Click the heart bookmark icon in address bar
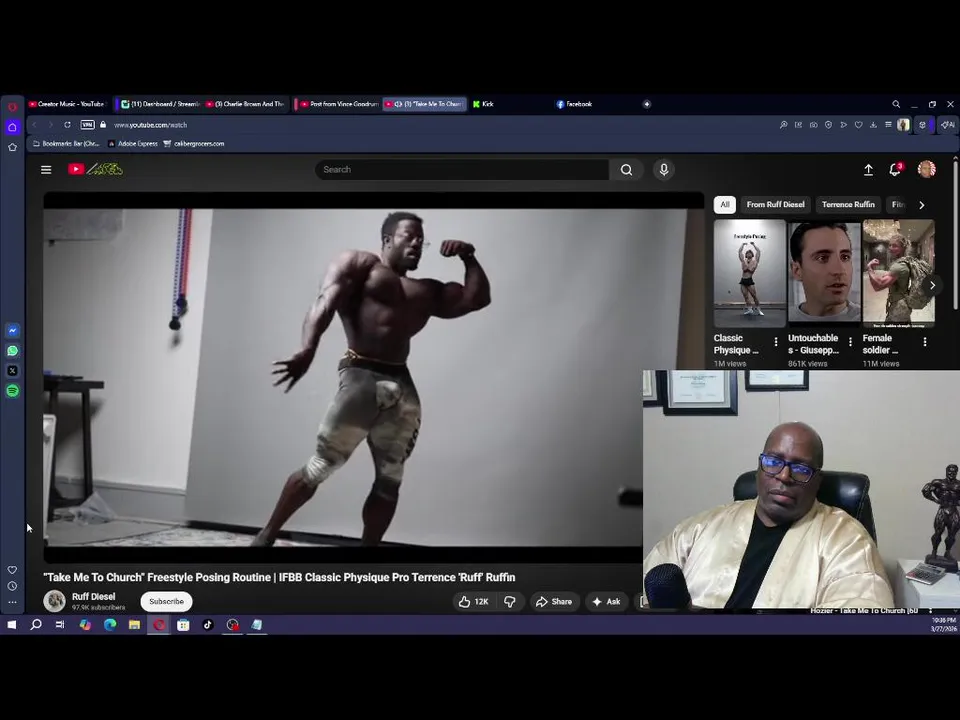This screenshot has height=720, width=960. click(x=858, y=125)
